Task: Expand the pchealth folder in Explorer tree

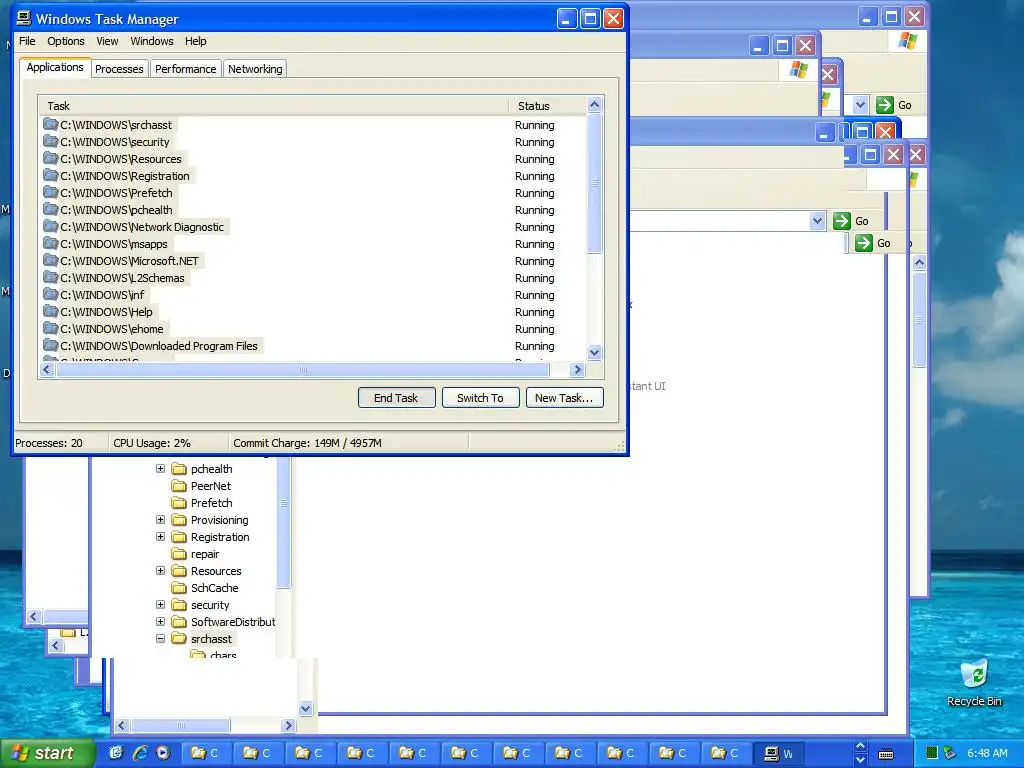Action: [161, 468]
